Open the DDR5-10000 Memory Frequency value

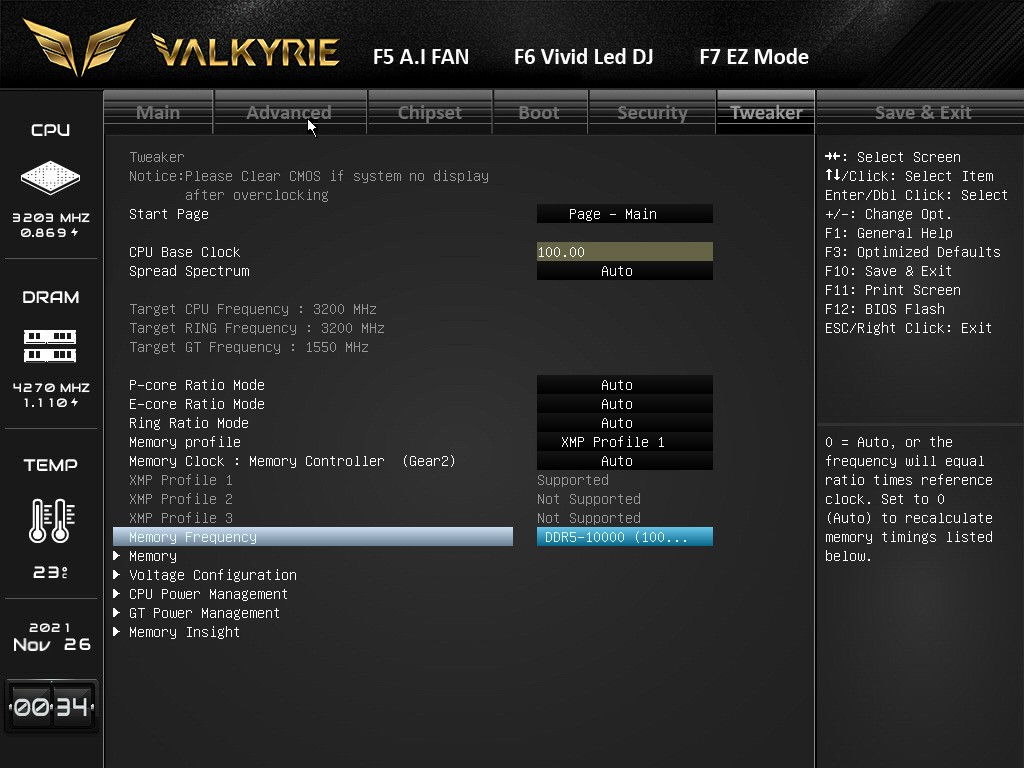(624, 537)
